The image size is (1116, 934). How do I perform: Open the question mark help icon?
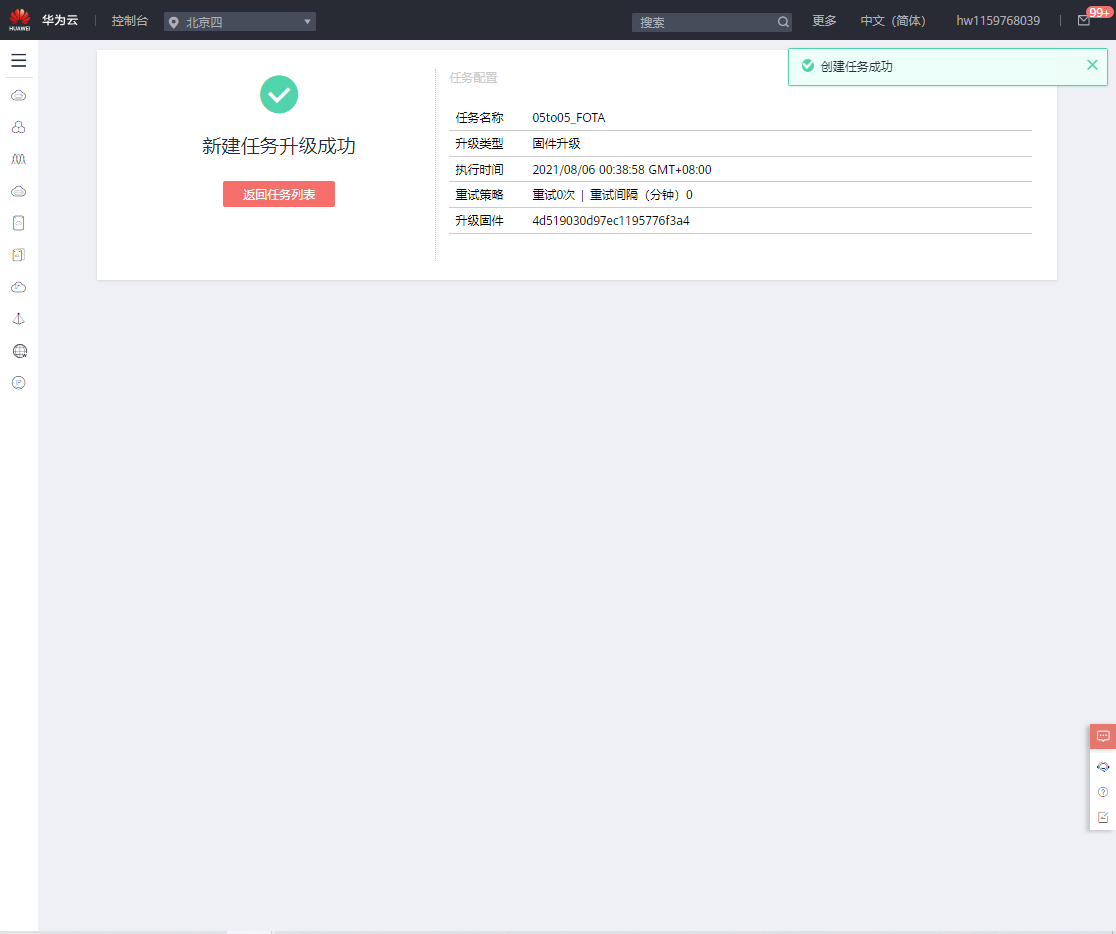[1102, 792]
